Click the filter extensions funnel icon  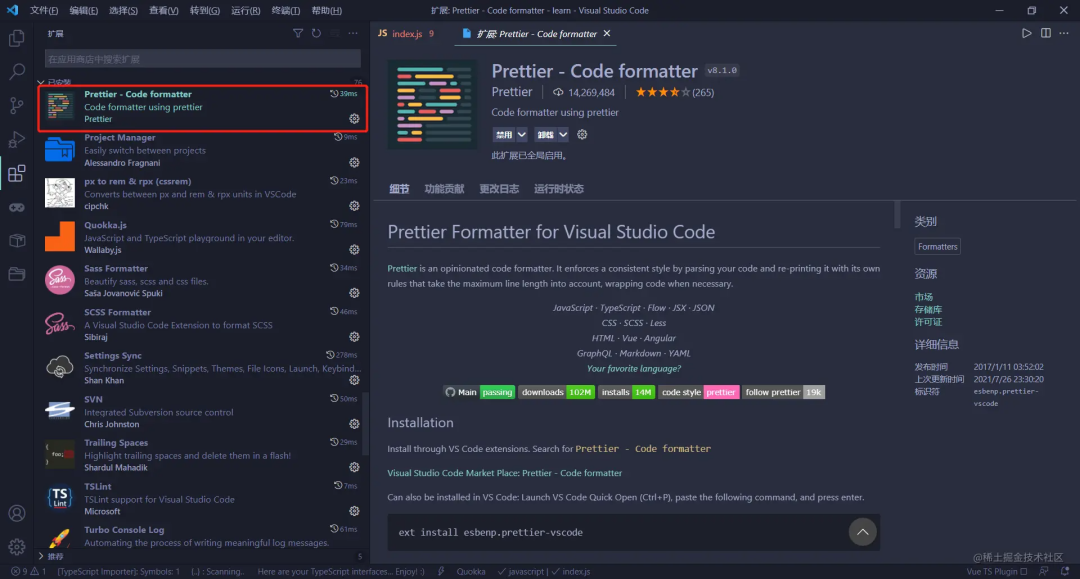click(298, 33)
